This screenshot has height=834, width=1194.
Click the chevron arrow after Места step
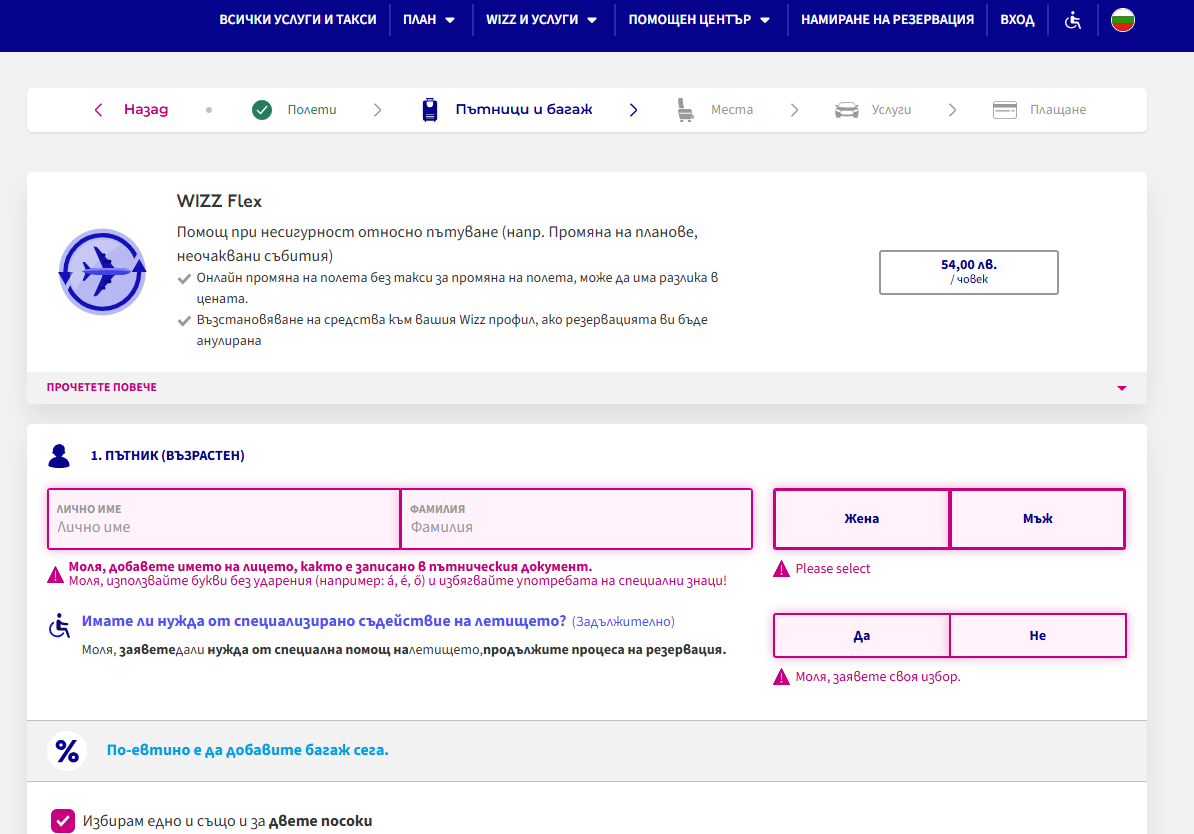pyautogui.click(x=794, y=110)
